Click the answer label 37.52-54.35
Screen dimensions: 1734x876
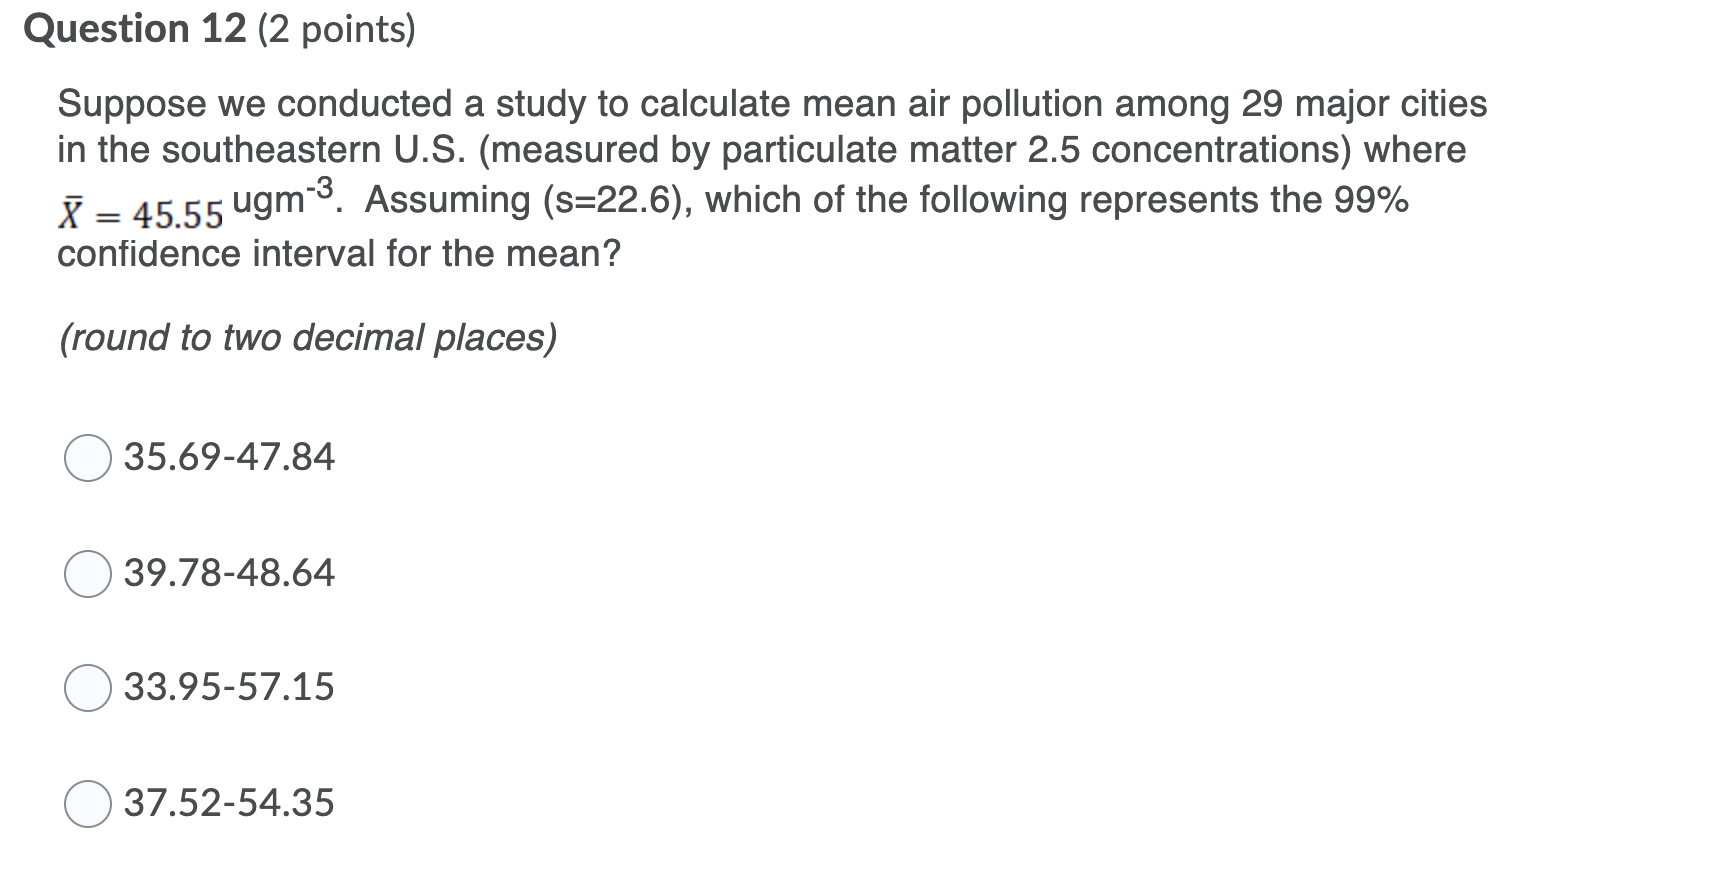click(228, 801)
